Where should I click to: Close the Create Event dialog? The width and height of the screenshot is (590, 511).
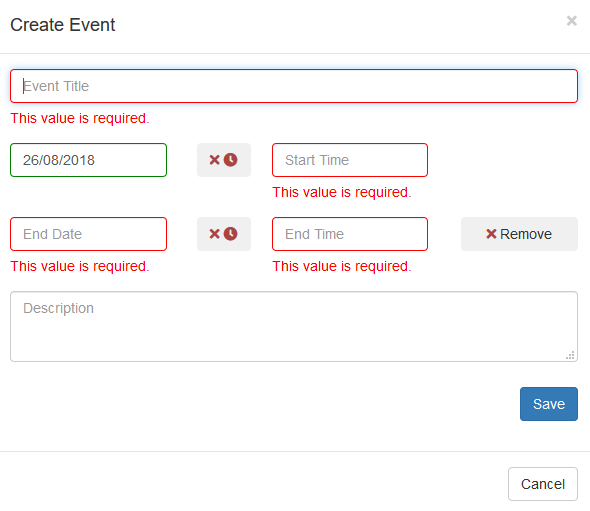[572, 21]
